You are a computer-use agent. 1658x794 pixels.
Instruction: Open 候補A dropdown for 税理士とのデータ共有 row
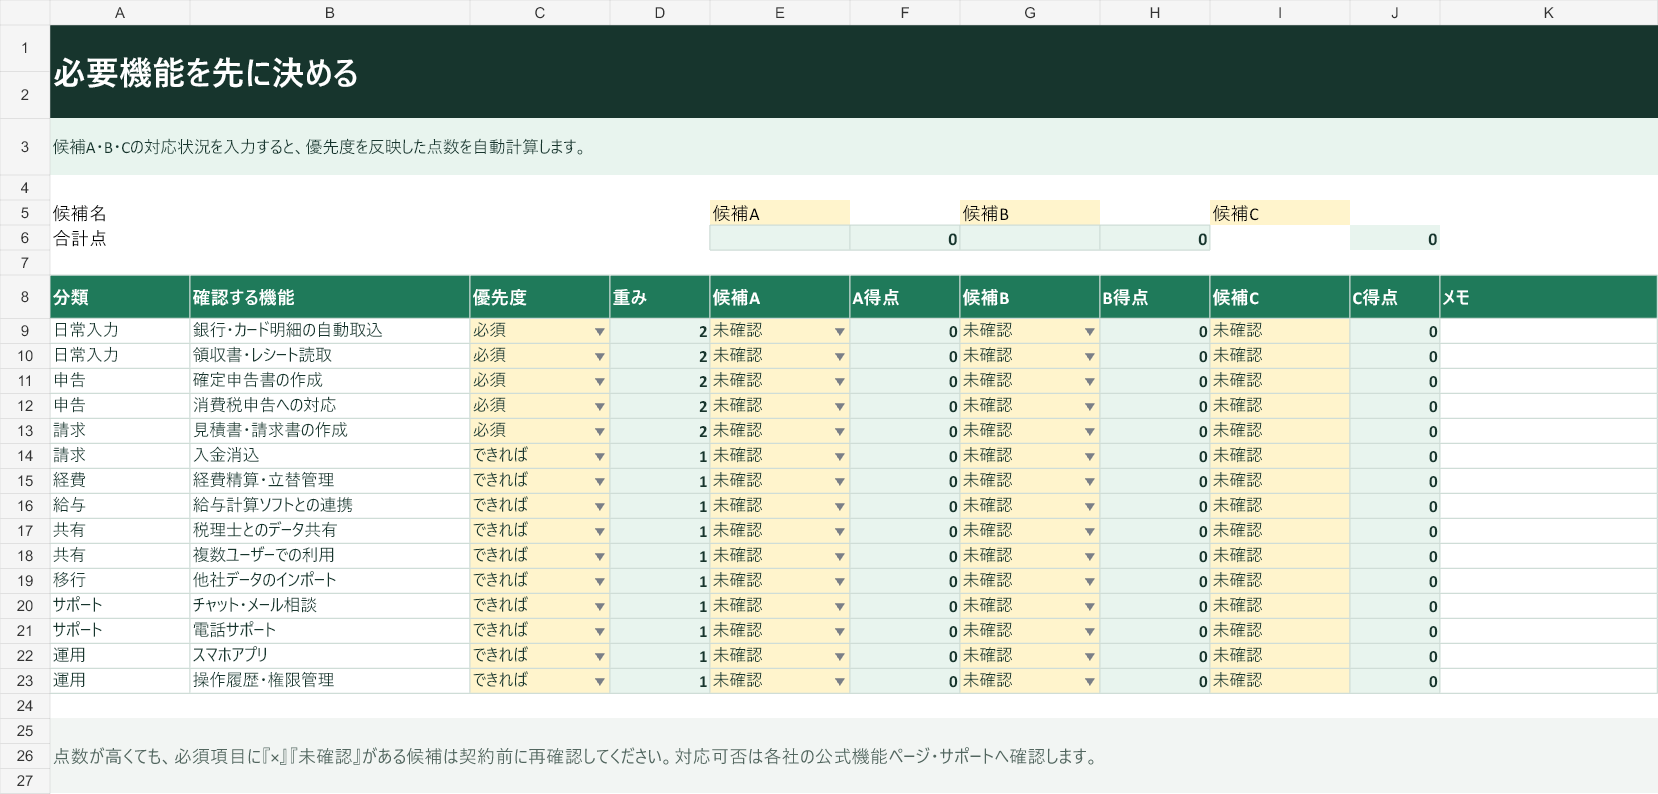(839, 531)
